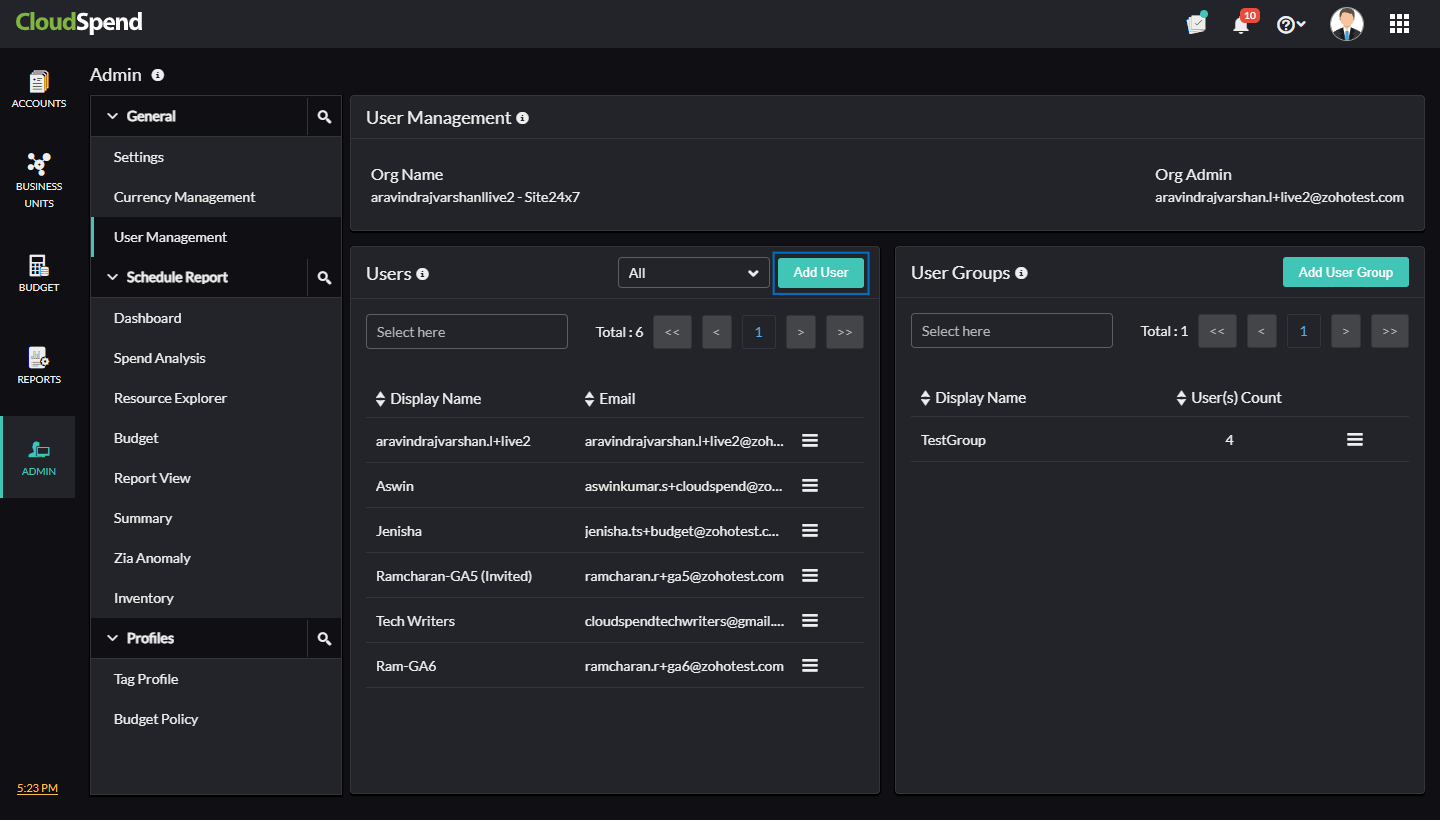Collapse the Profiles section
The image size is (1440, 820).
[x=112, y=638]
